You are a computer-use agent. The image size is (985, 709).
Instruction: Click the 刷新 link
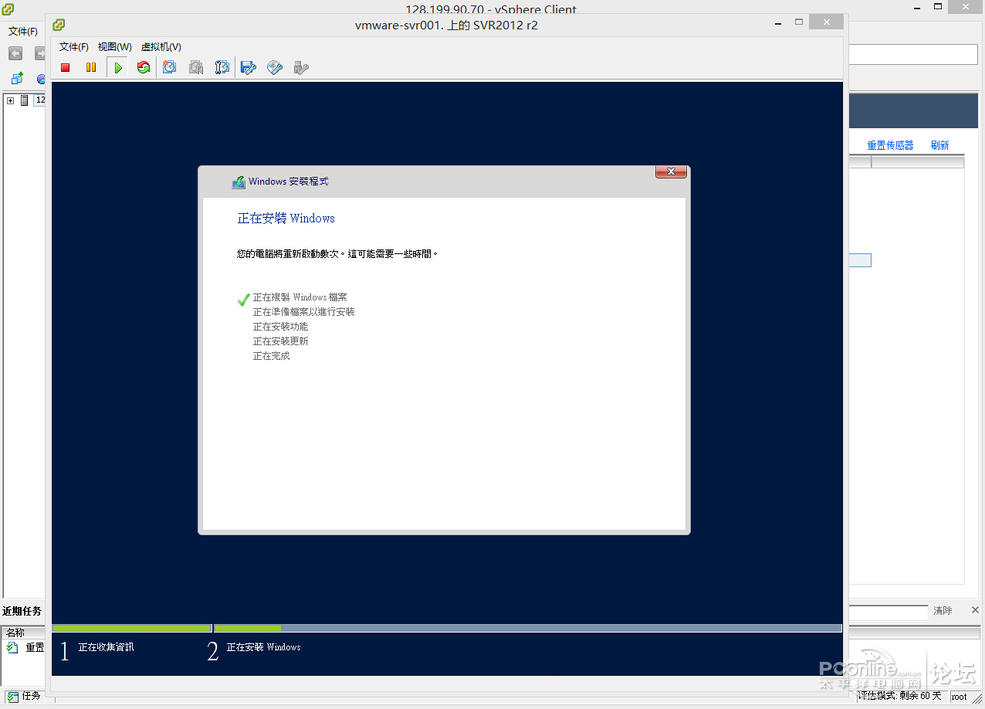940,145
